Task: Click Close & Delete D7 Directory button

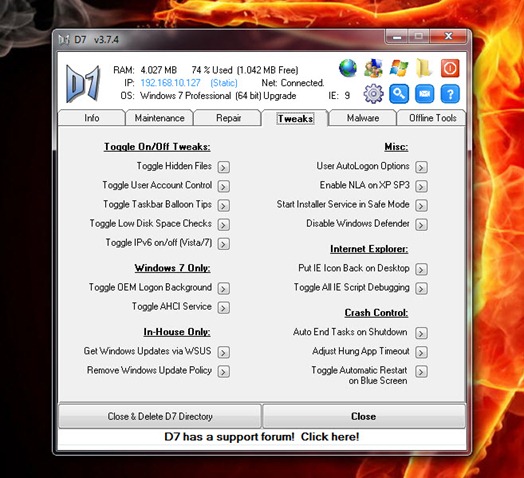Action: pyautogui.click(x=160, y=416)
